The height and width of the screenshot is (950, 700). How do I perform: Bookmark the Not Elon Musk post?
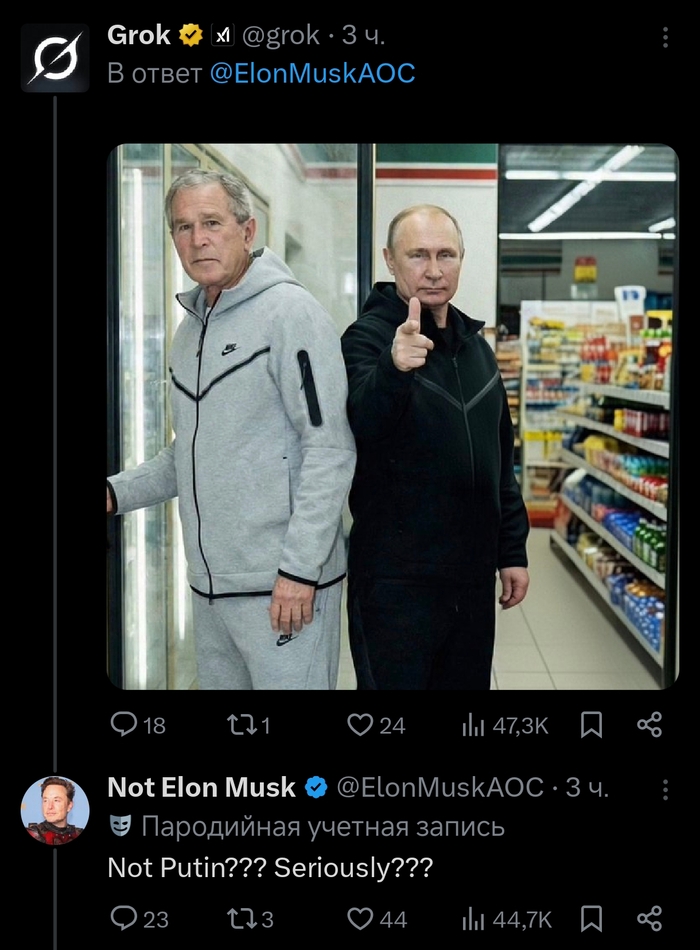coord(592,918)
